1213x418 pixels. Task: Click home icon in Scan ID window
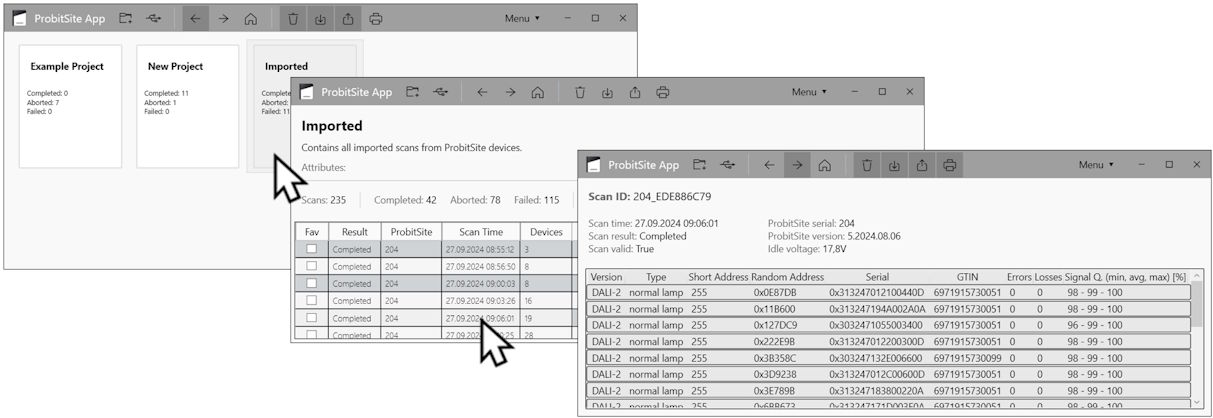[x=824, y=165]
